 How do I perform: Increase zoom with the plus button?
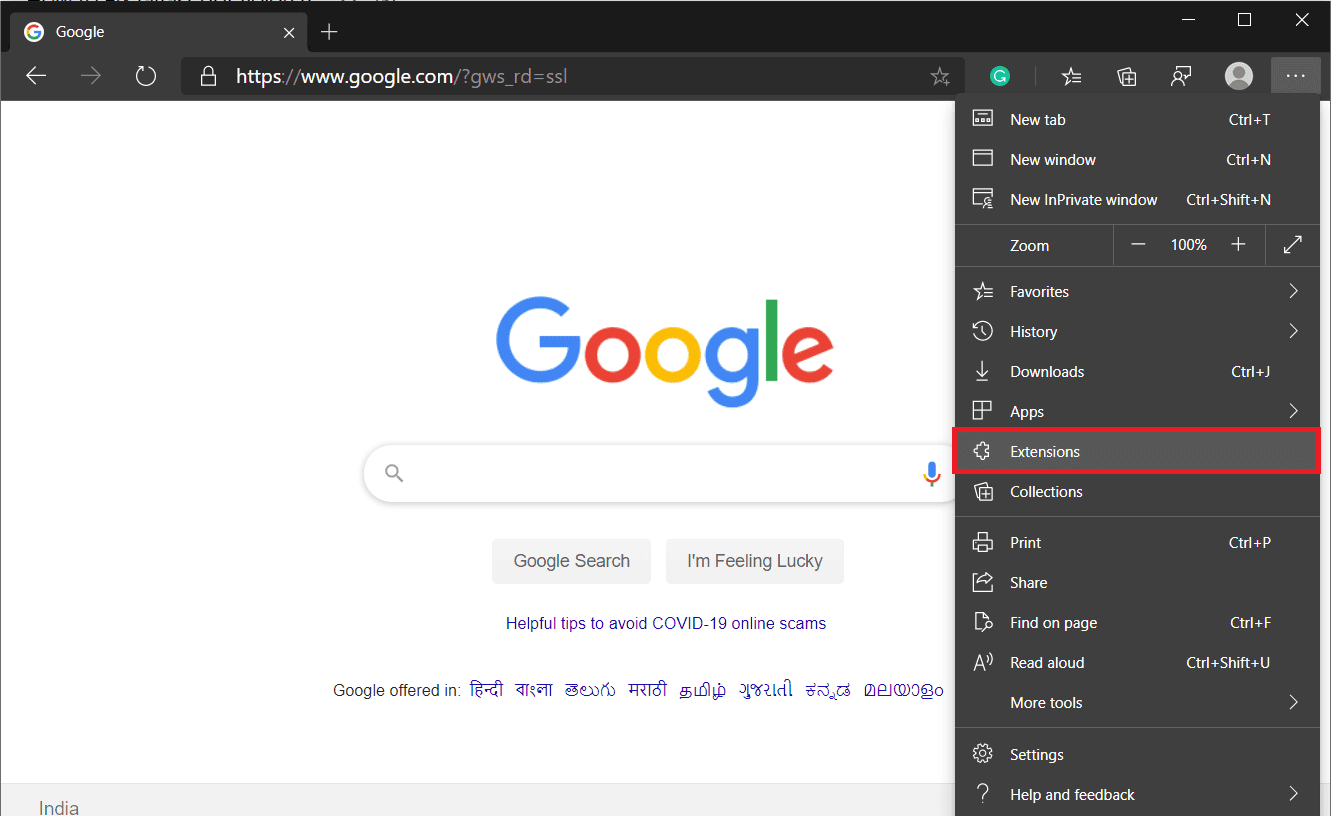pos(1238,245)
